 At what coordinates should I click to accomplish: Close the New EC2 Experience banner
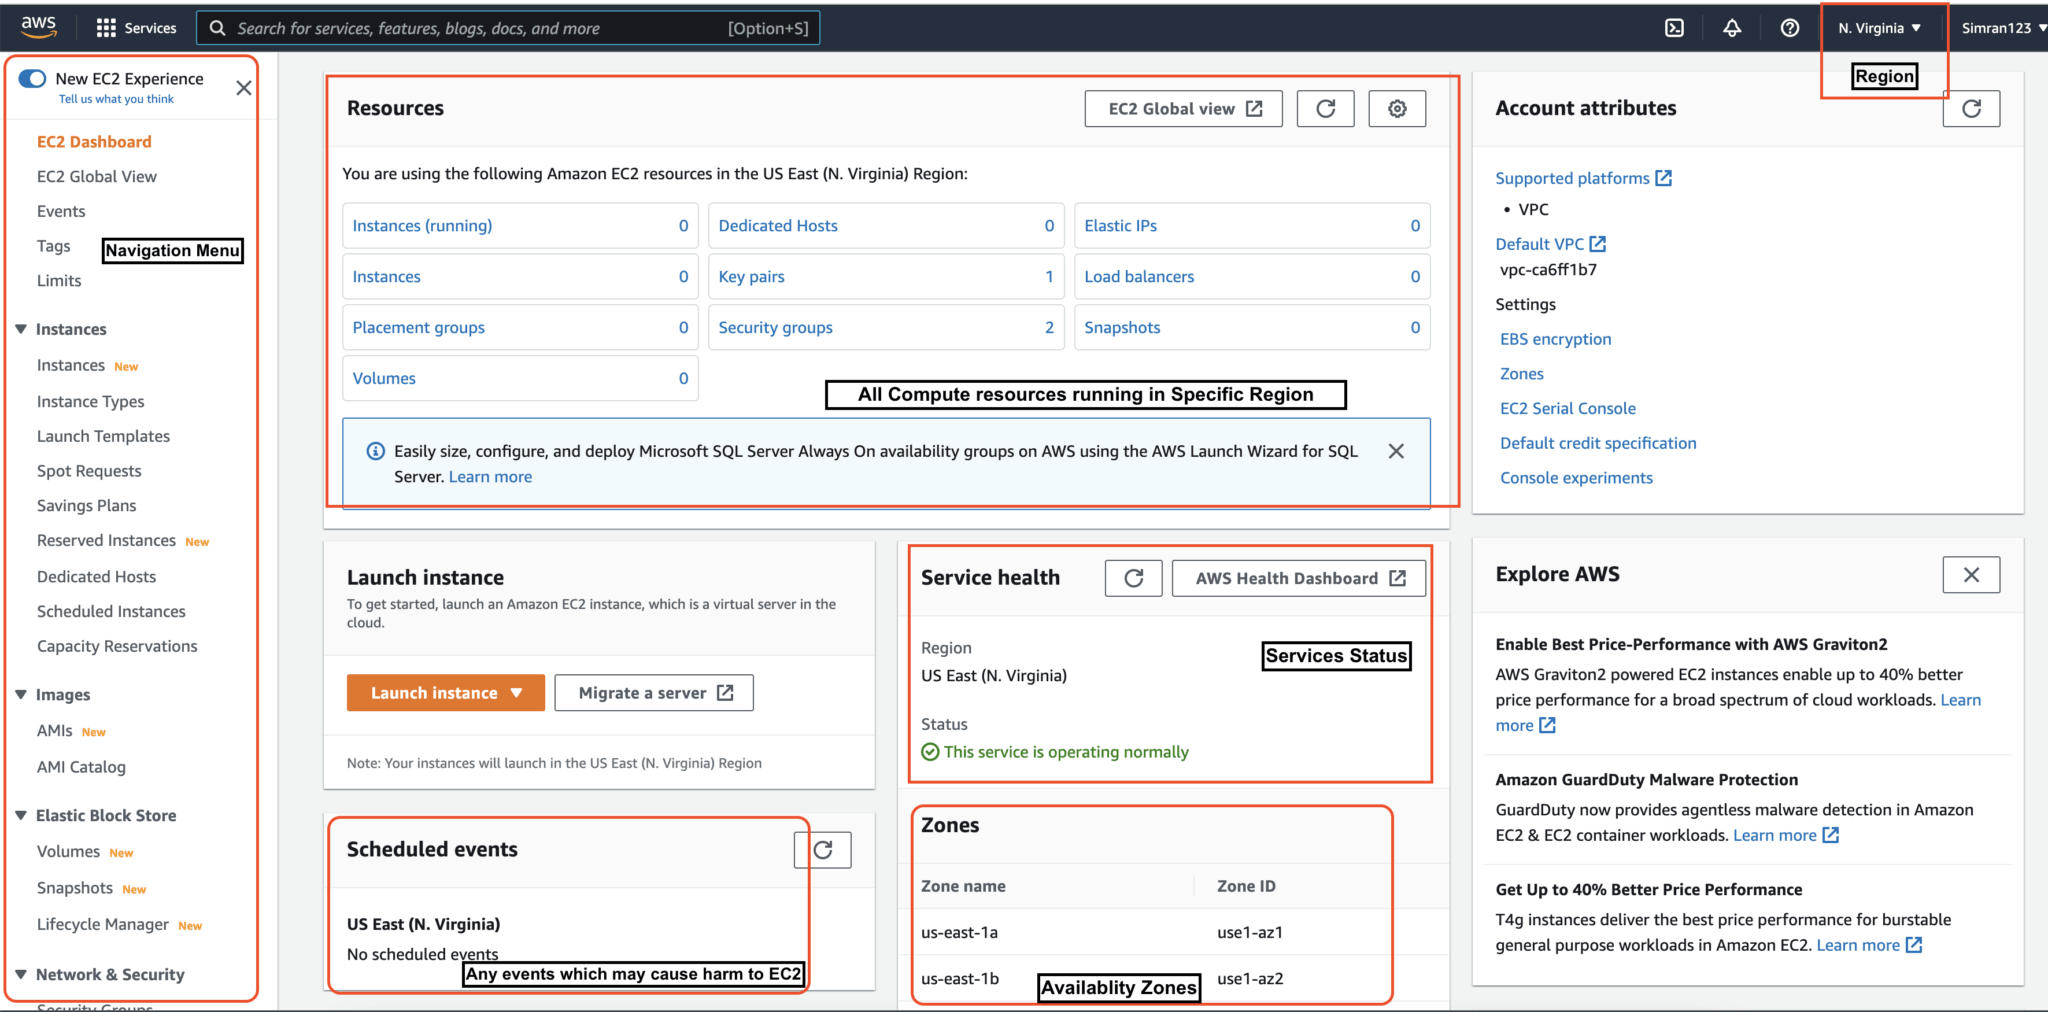243,88
